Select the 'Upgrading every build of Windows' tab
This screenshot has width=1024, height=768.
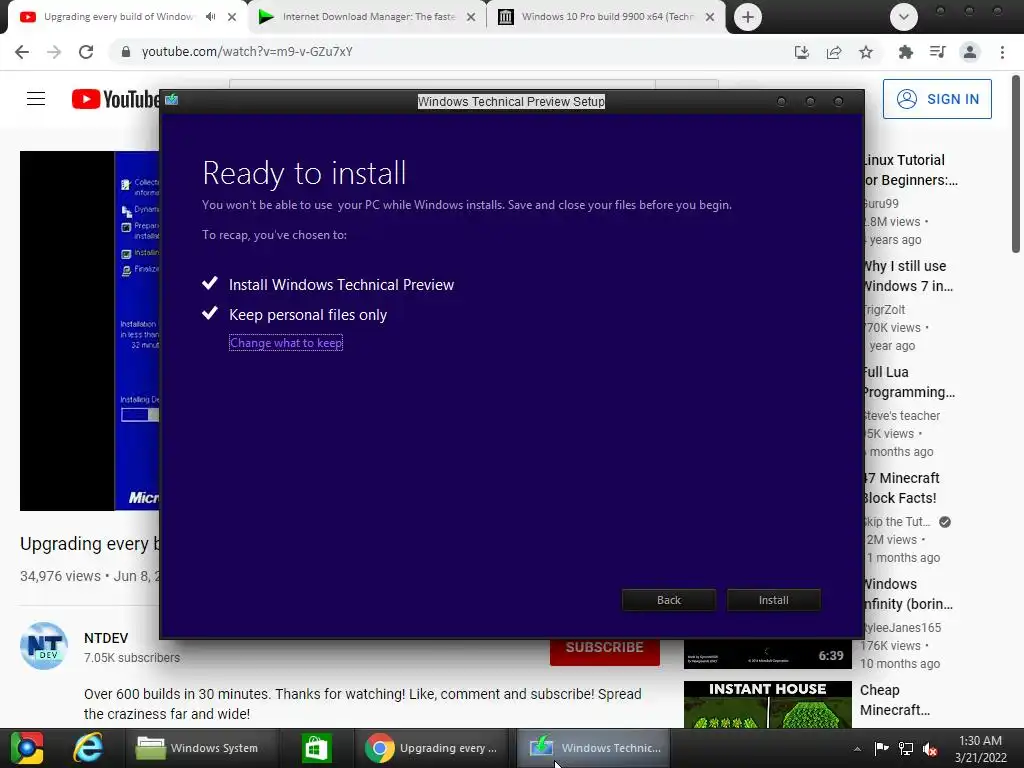tap(118, 17)
